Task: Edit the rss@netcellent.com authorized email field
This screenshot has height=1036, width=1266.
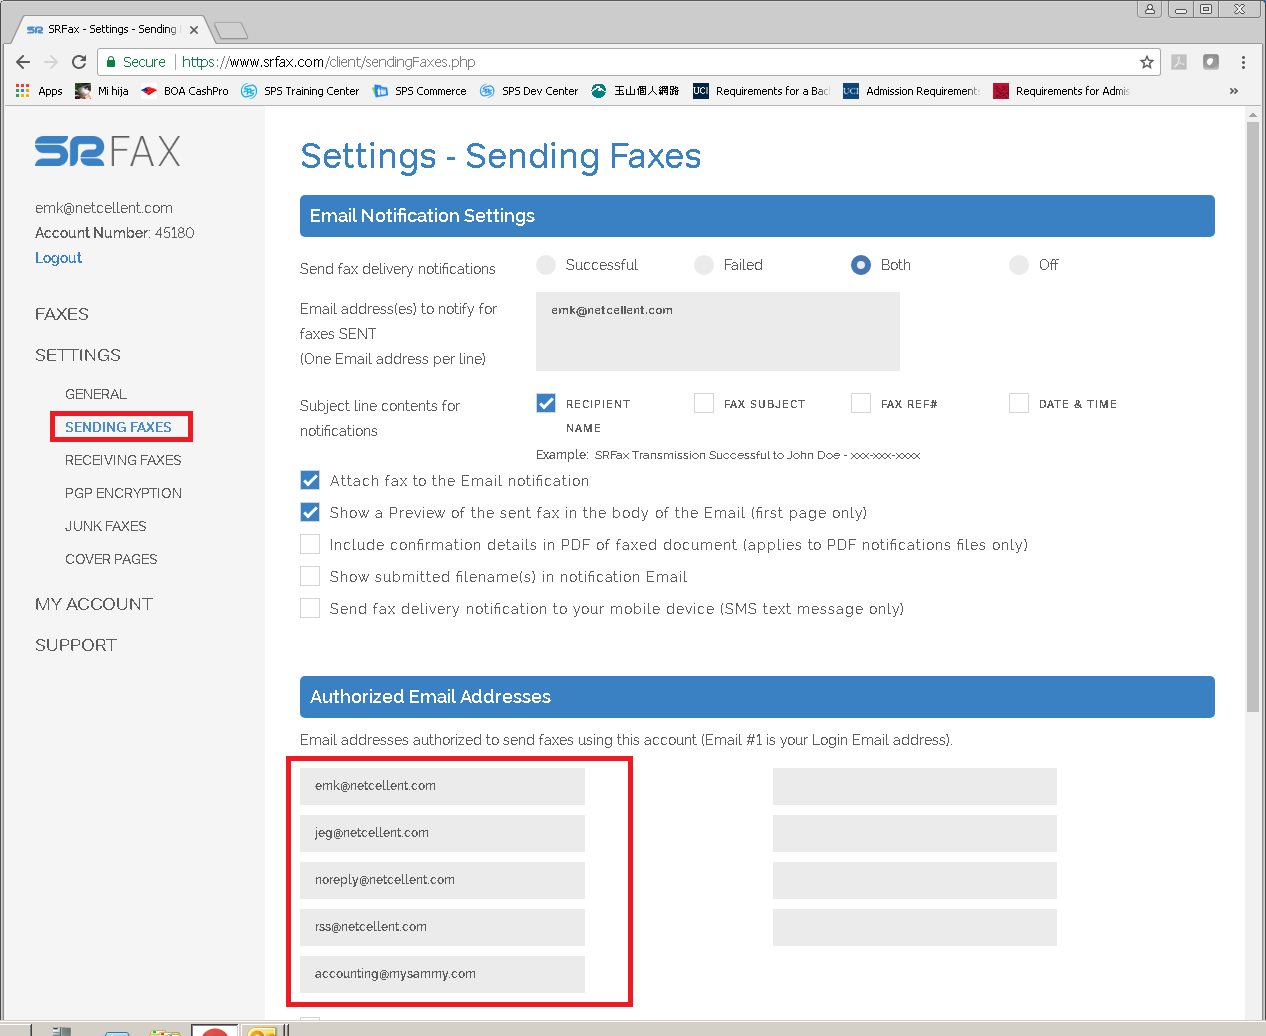Action: (442, 927)
